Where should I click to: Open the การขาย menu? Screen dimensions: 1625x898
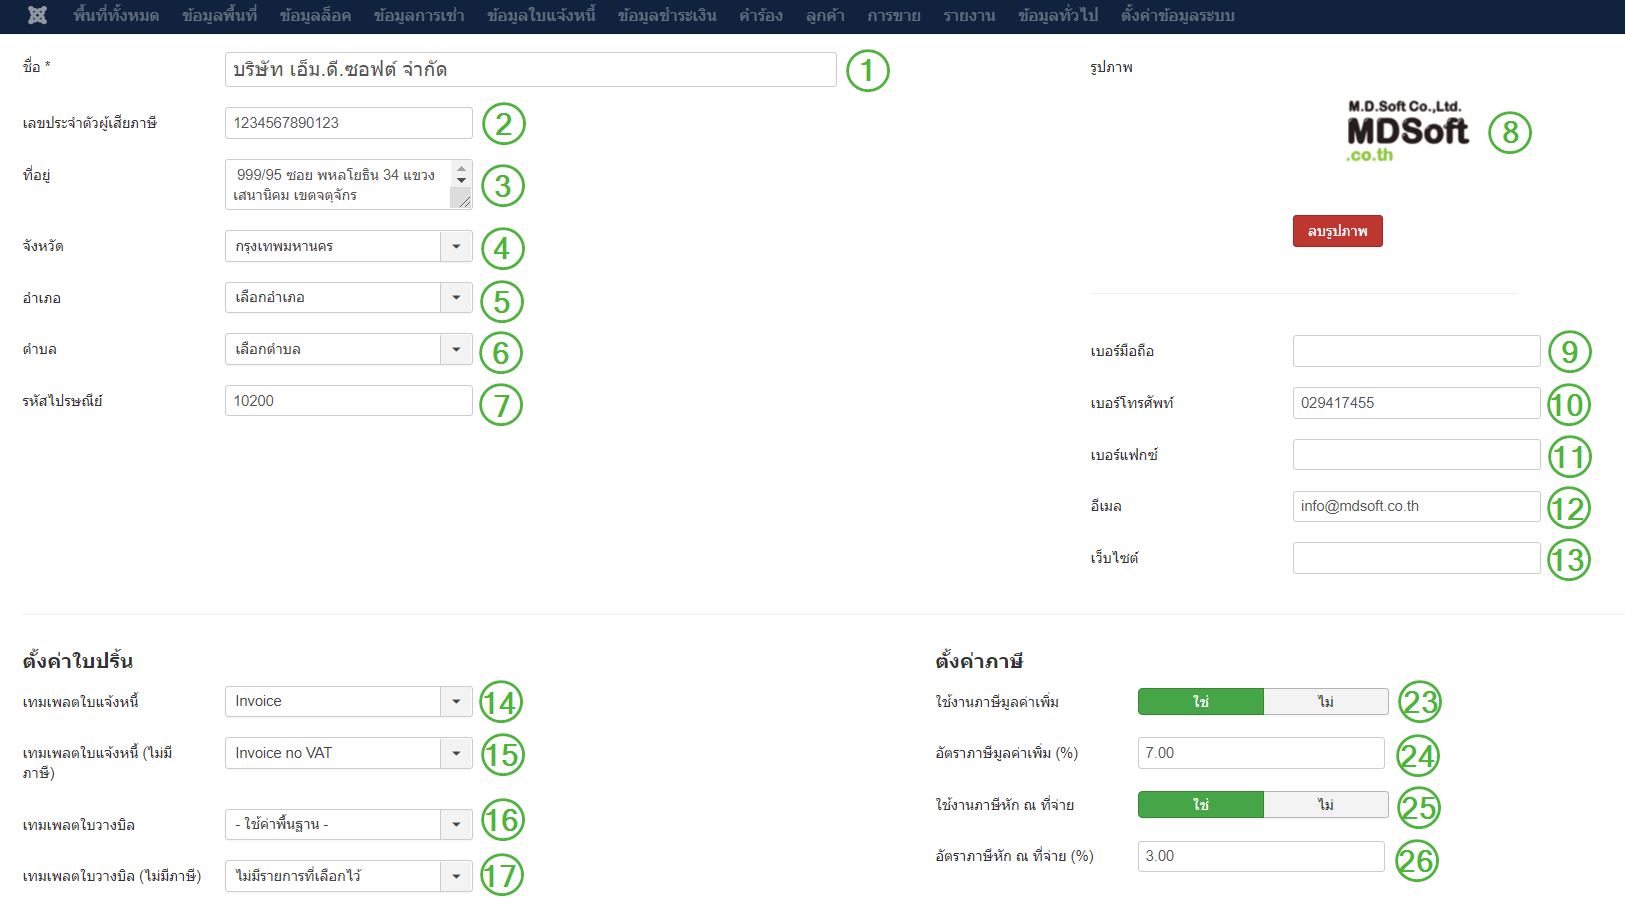894,15
